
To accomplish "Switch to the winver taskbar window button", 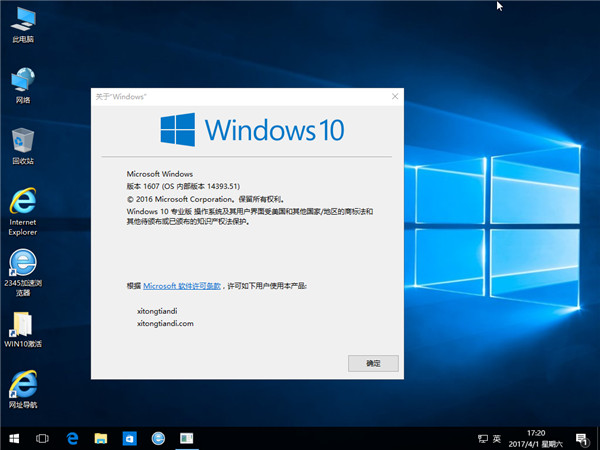I will pos(187,439).
